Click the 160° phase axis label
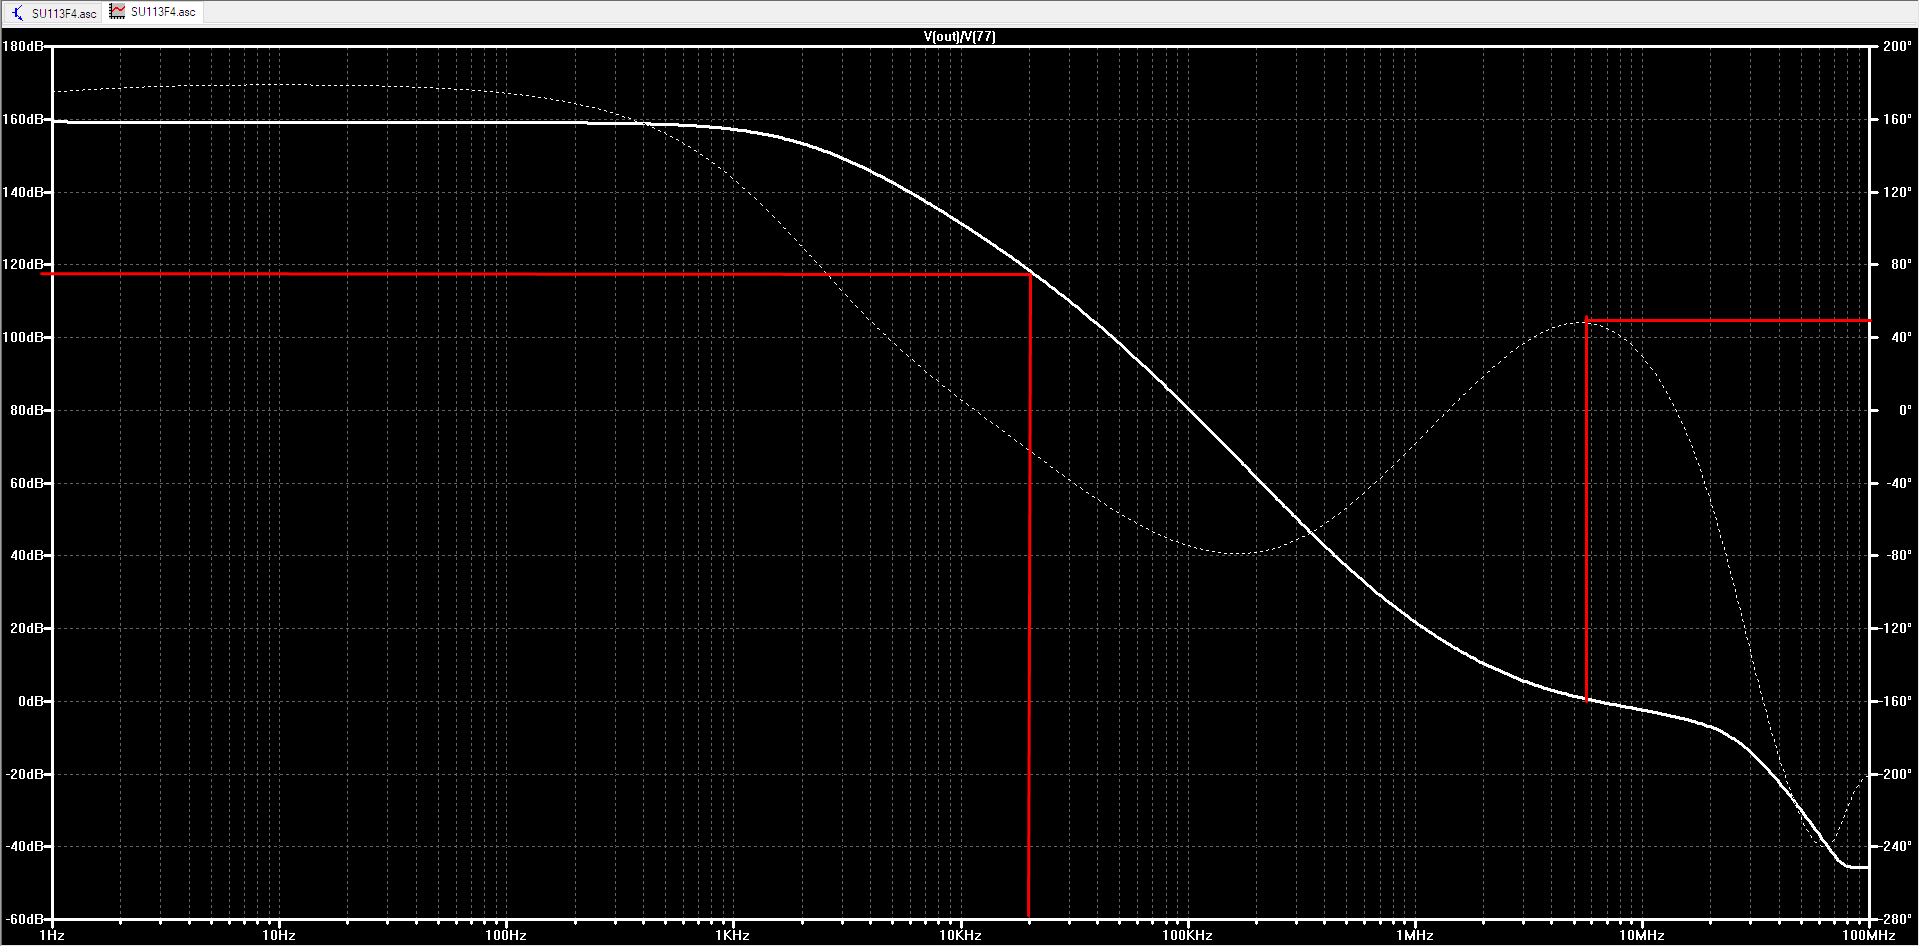 point(1897,119)
